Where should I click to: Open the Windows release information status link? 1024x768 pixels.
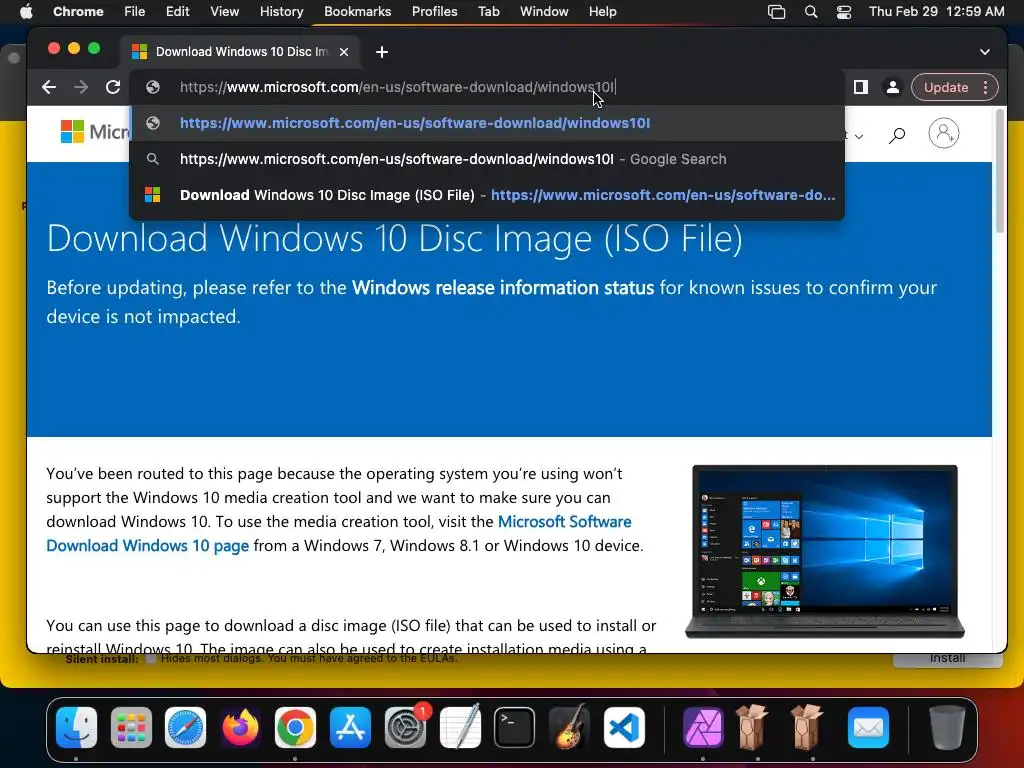[x=503, y=287]
